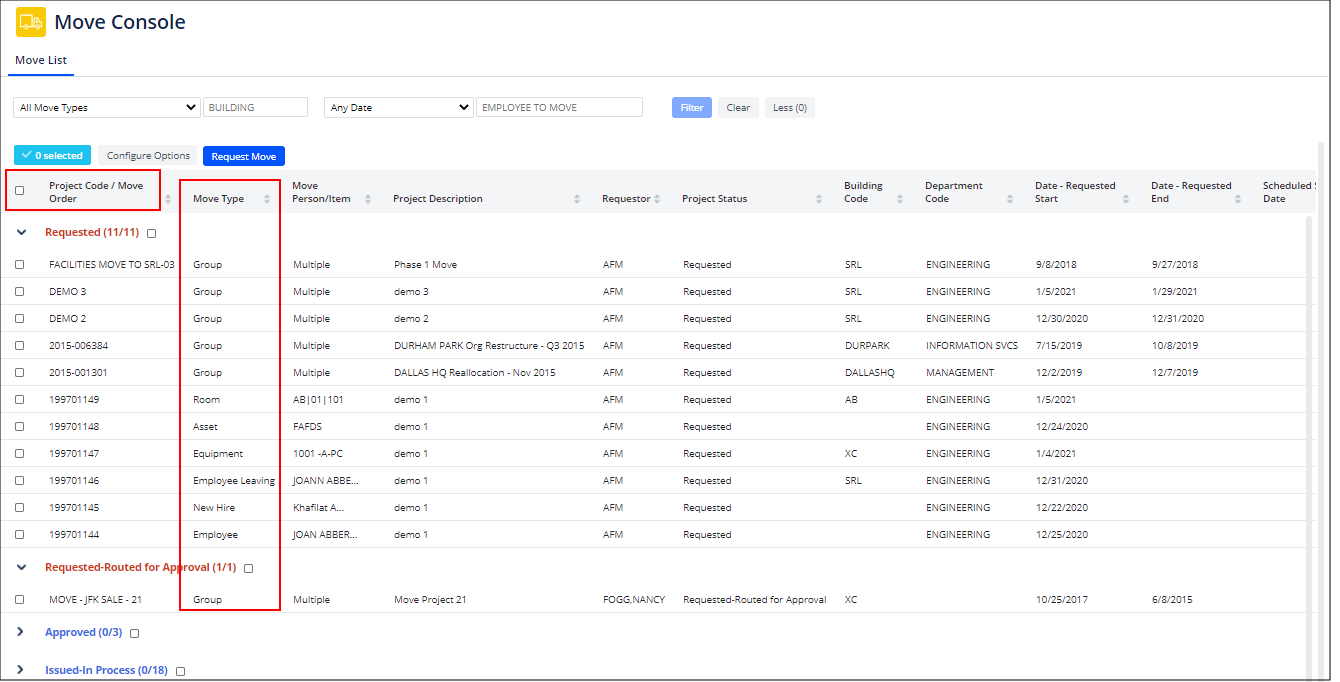This screenshot has width=1340, height=682.
Task: Click the Move Person/Item sort arrows
Action: [x=368, y=199]
